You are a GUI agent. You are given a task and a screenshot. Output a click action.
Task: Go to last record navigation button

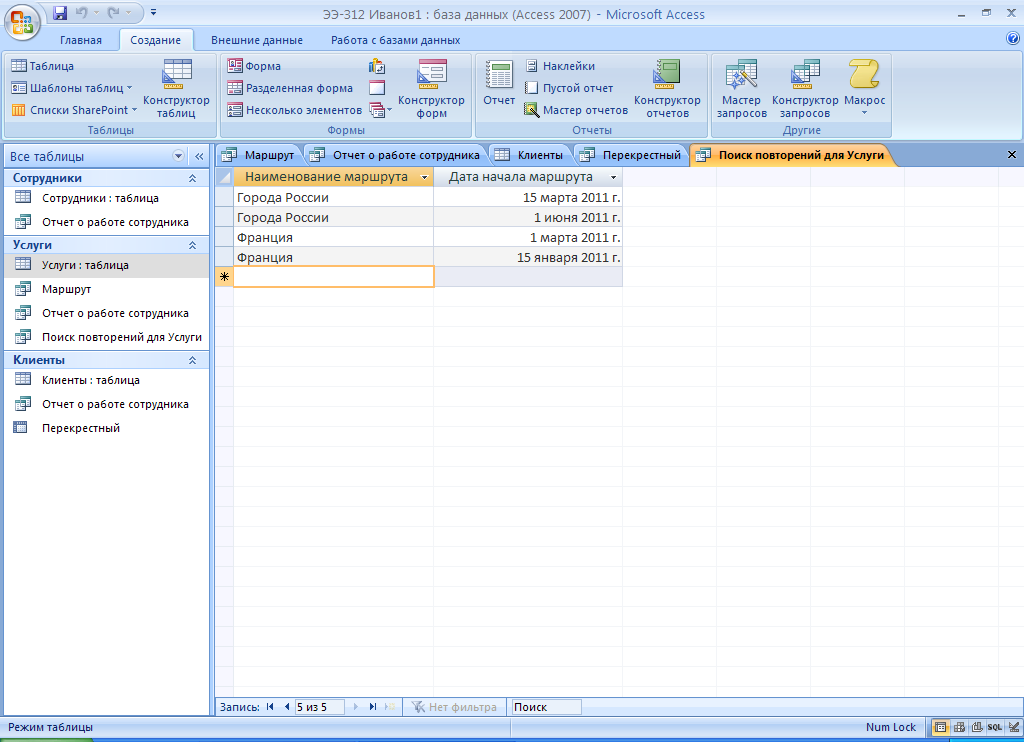coord(373,707)
